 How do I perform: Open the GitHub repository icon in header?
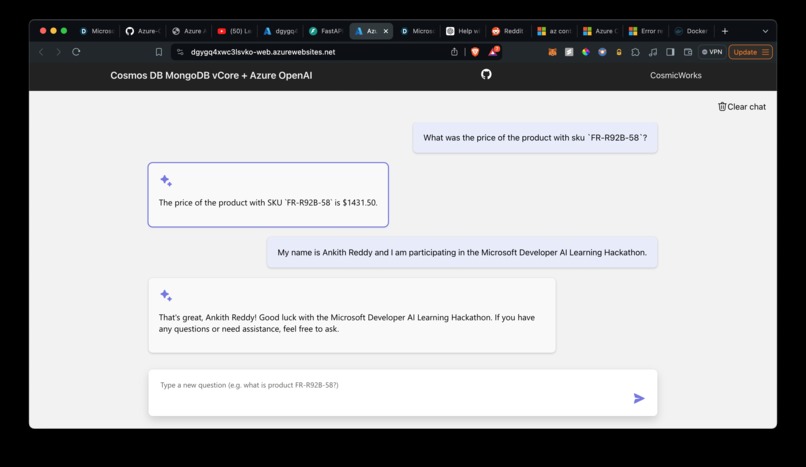(x=486, y=74)
